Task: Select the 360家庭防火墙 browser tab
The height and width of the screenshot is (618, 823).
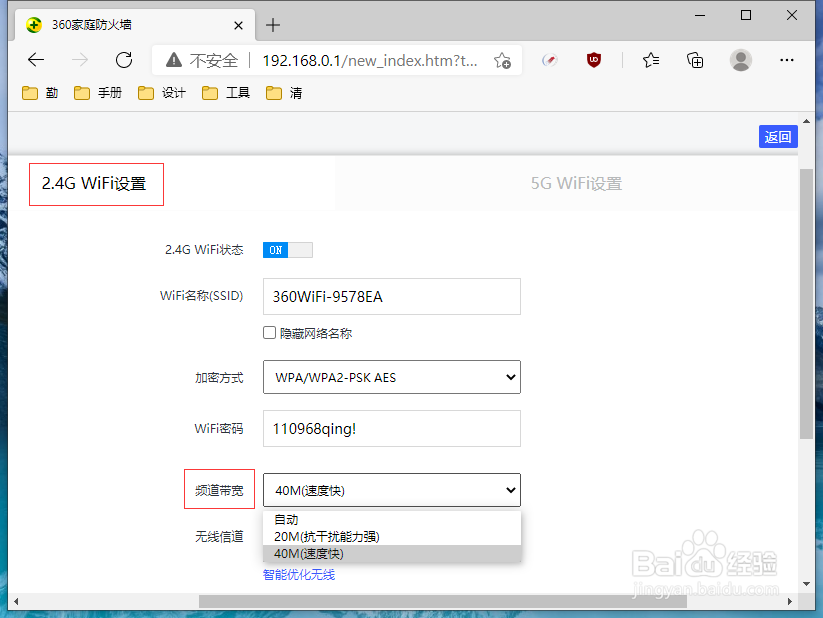Action: pos(133,25)
